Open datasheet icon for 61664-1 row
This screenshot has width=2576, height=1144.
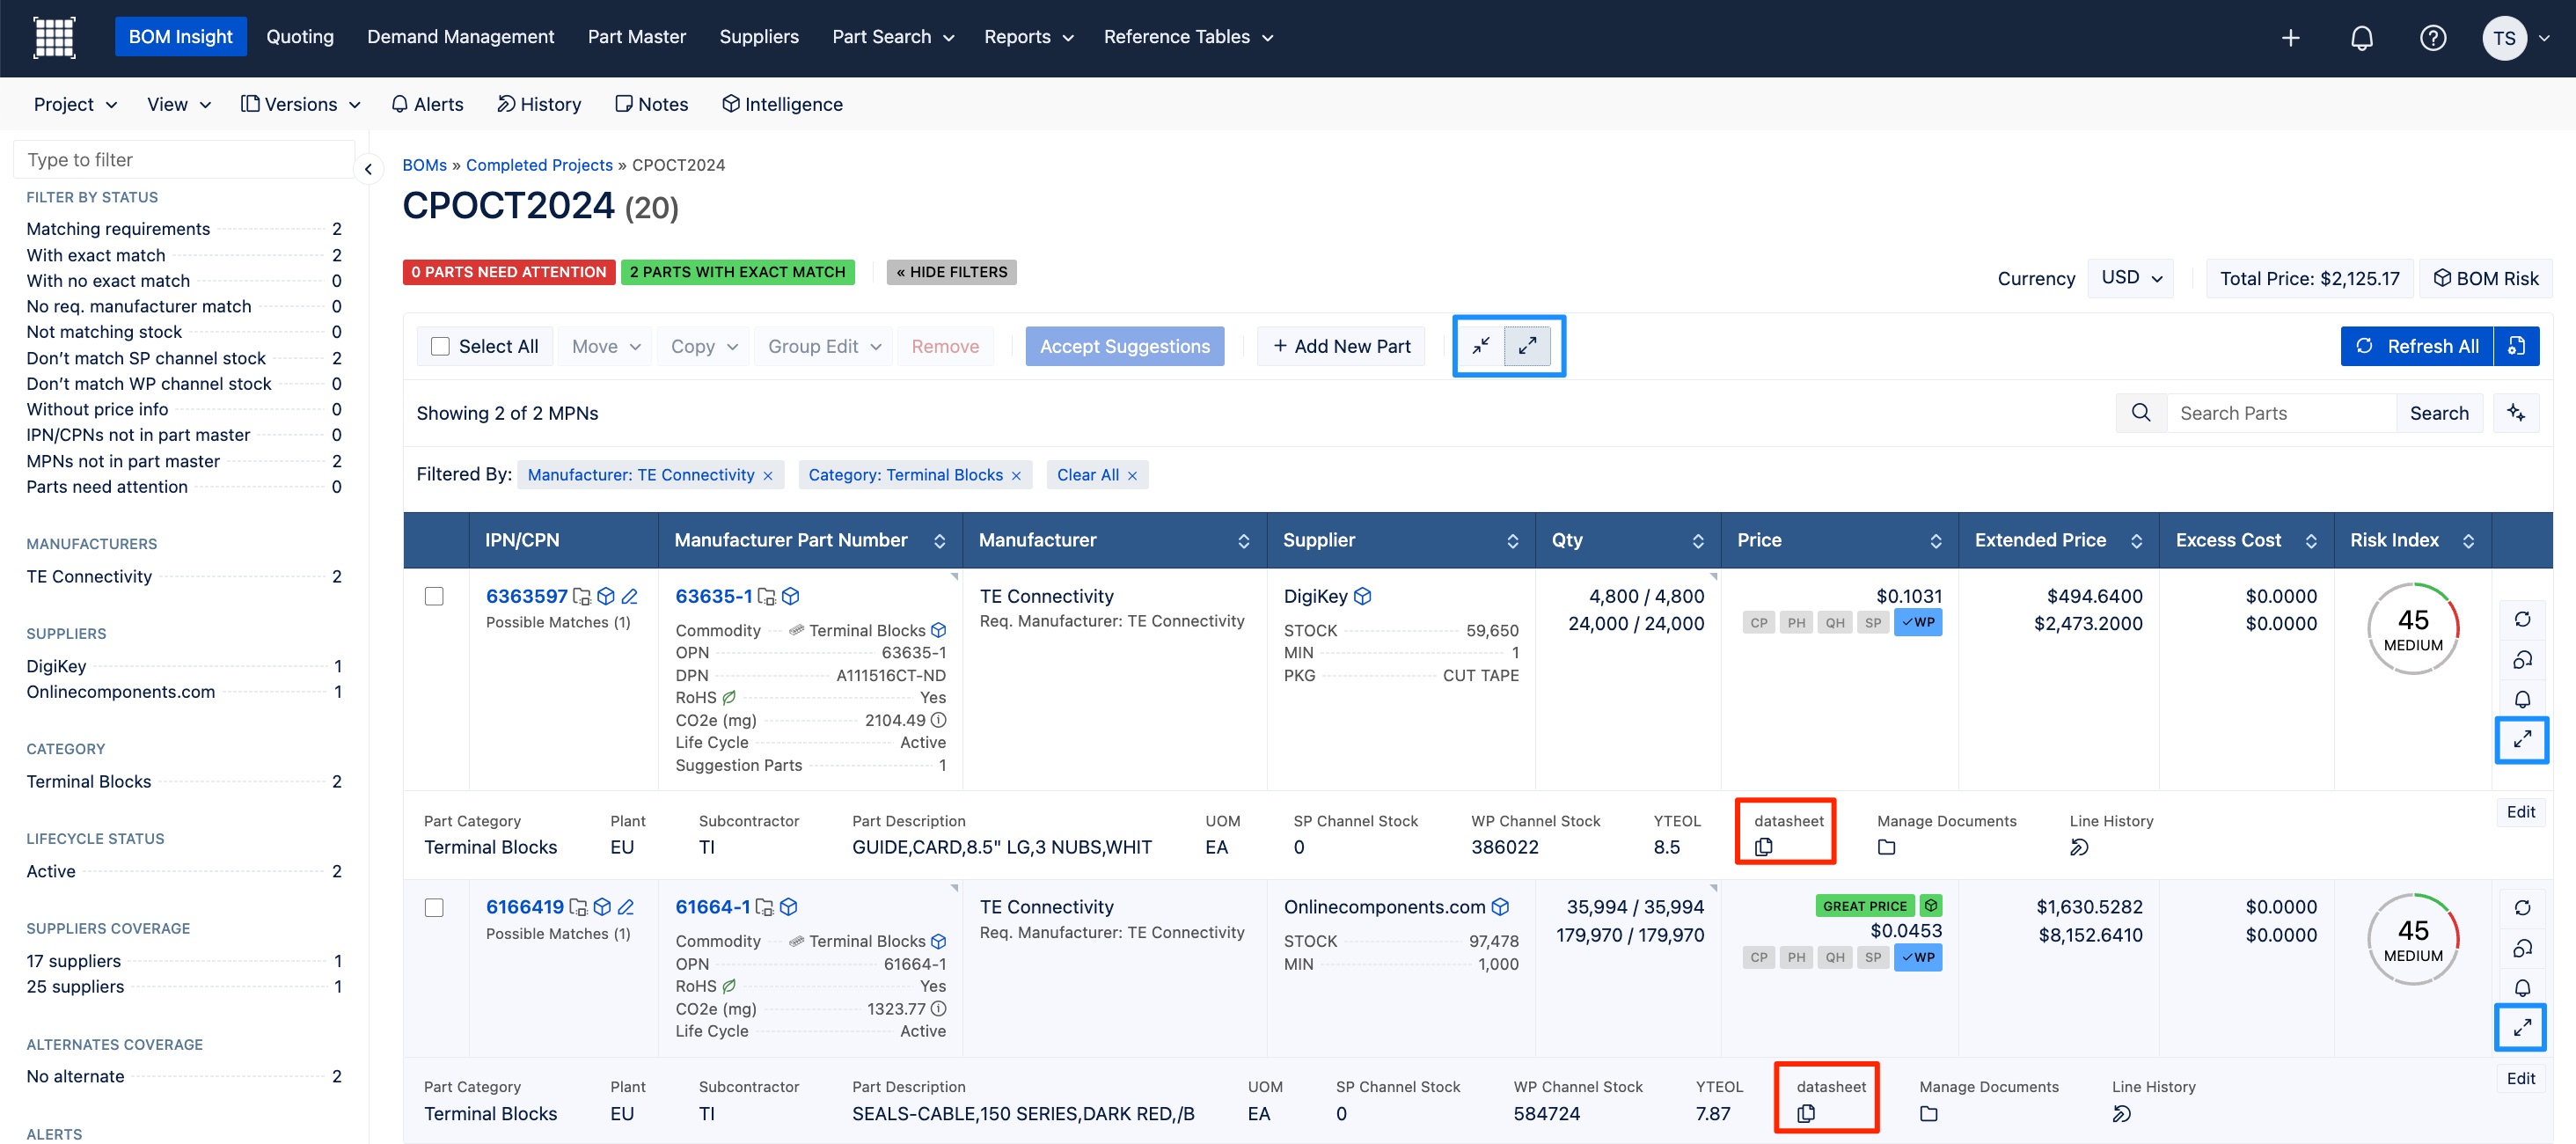pos(1805,1113)
